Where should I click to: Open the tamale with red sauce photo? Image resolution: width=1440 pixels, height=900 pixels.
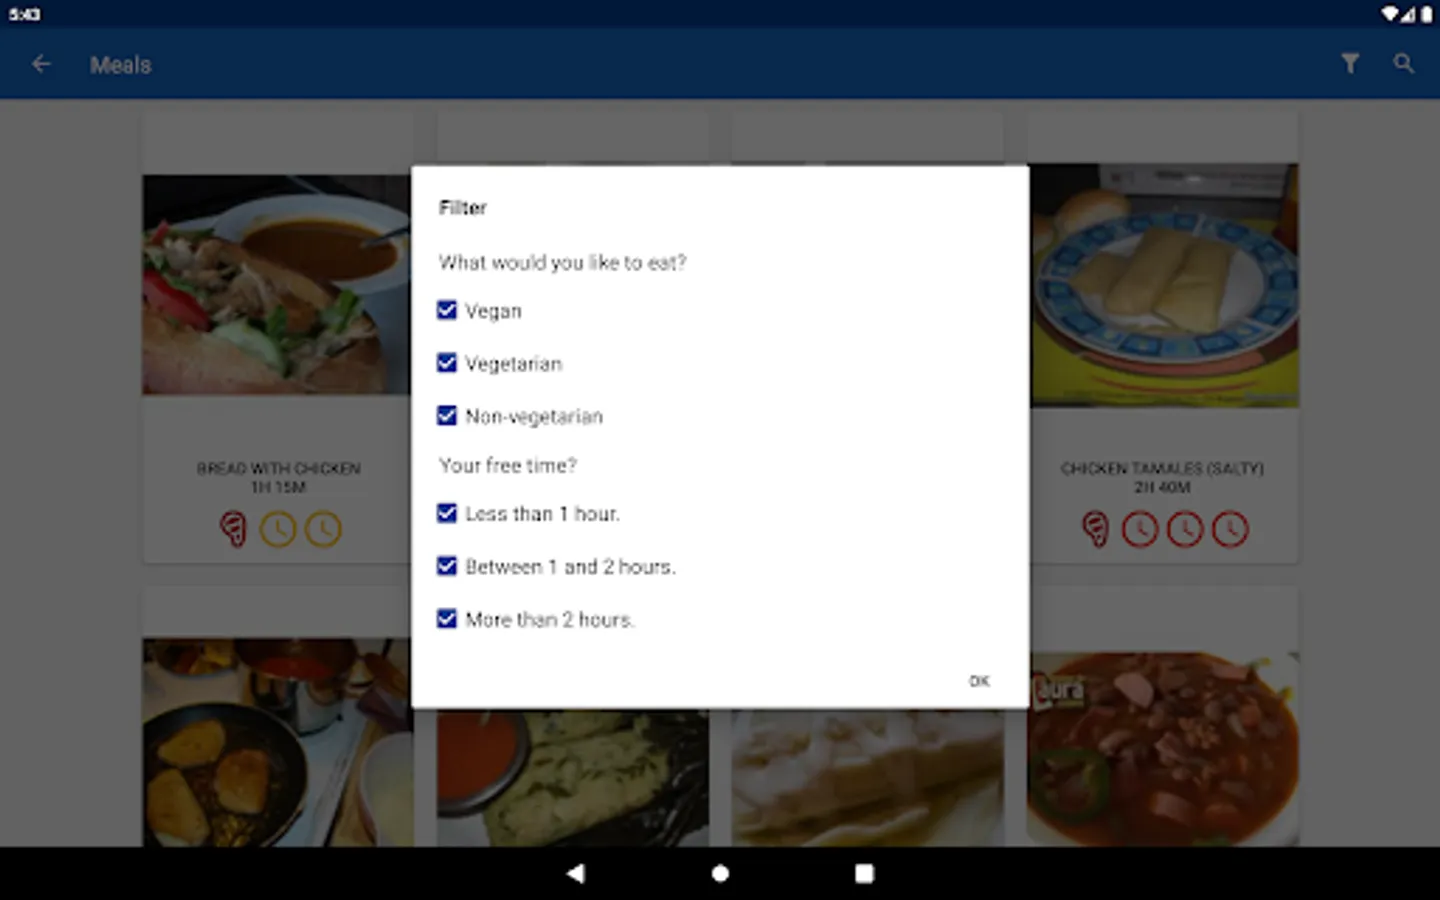(x=573, y=778)
